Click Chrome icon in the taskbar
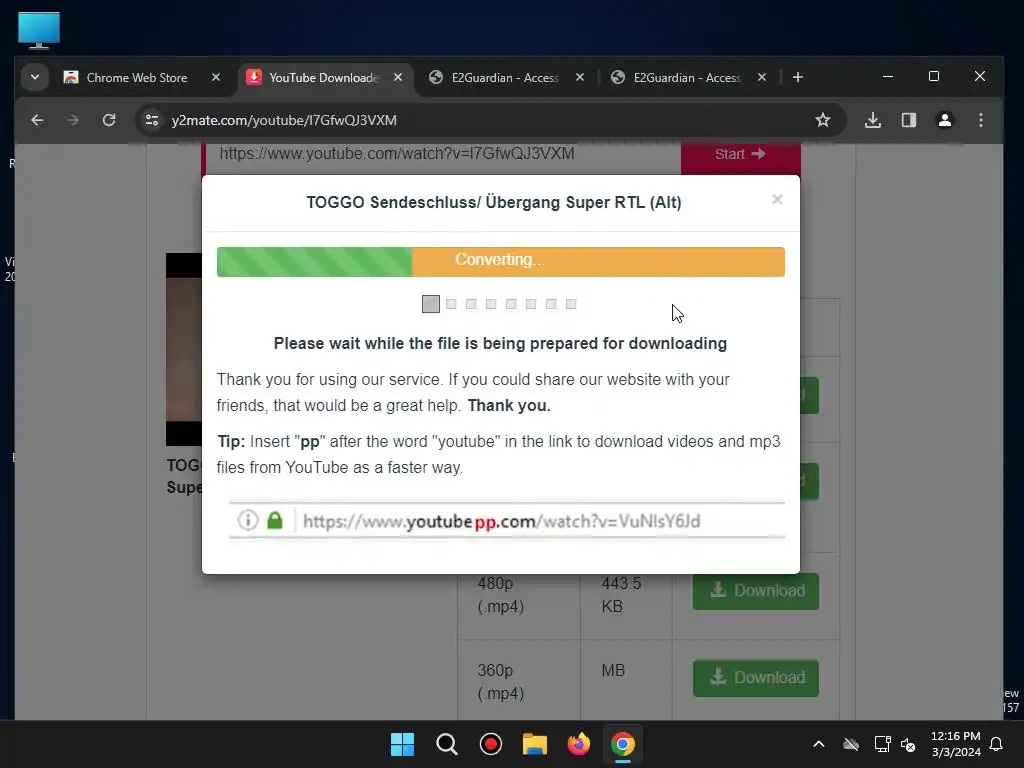 [623, 744]
